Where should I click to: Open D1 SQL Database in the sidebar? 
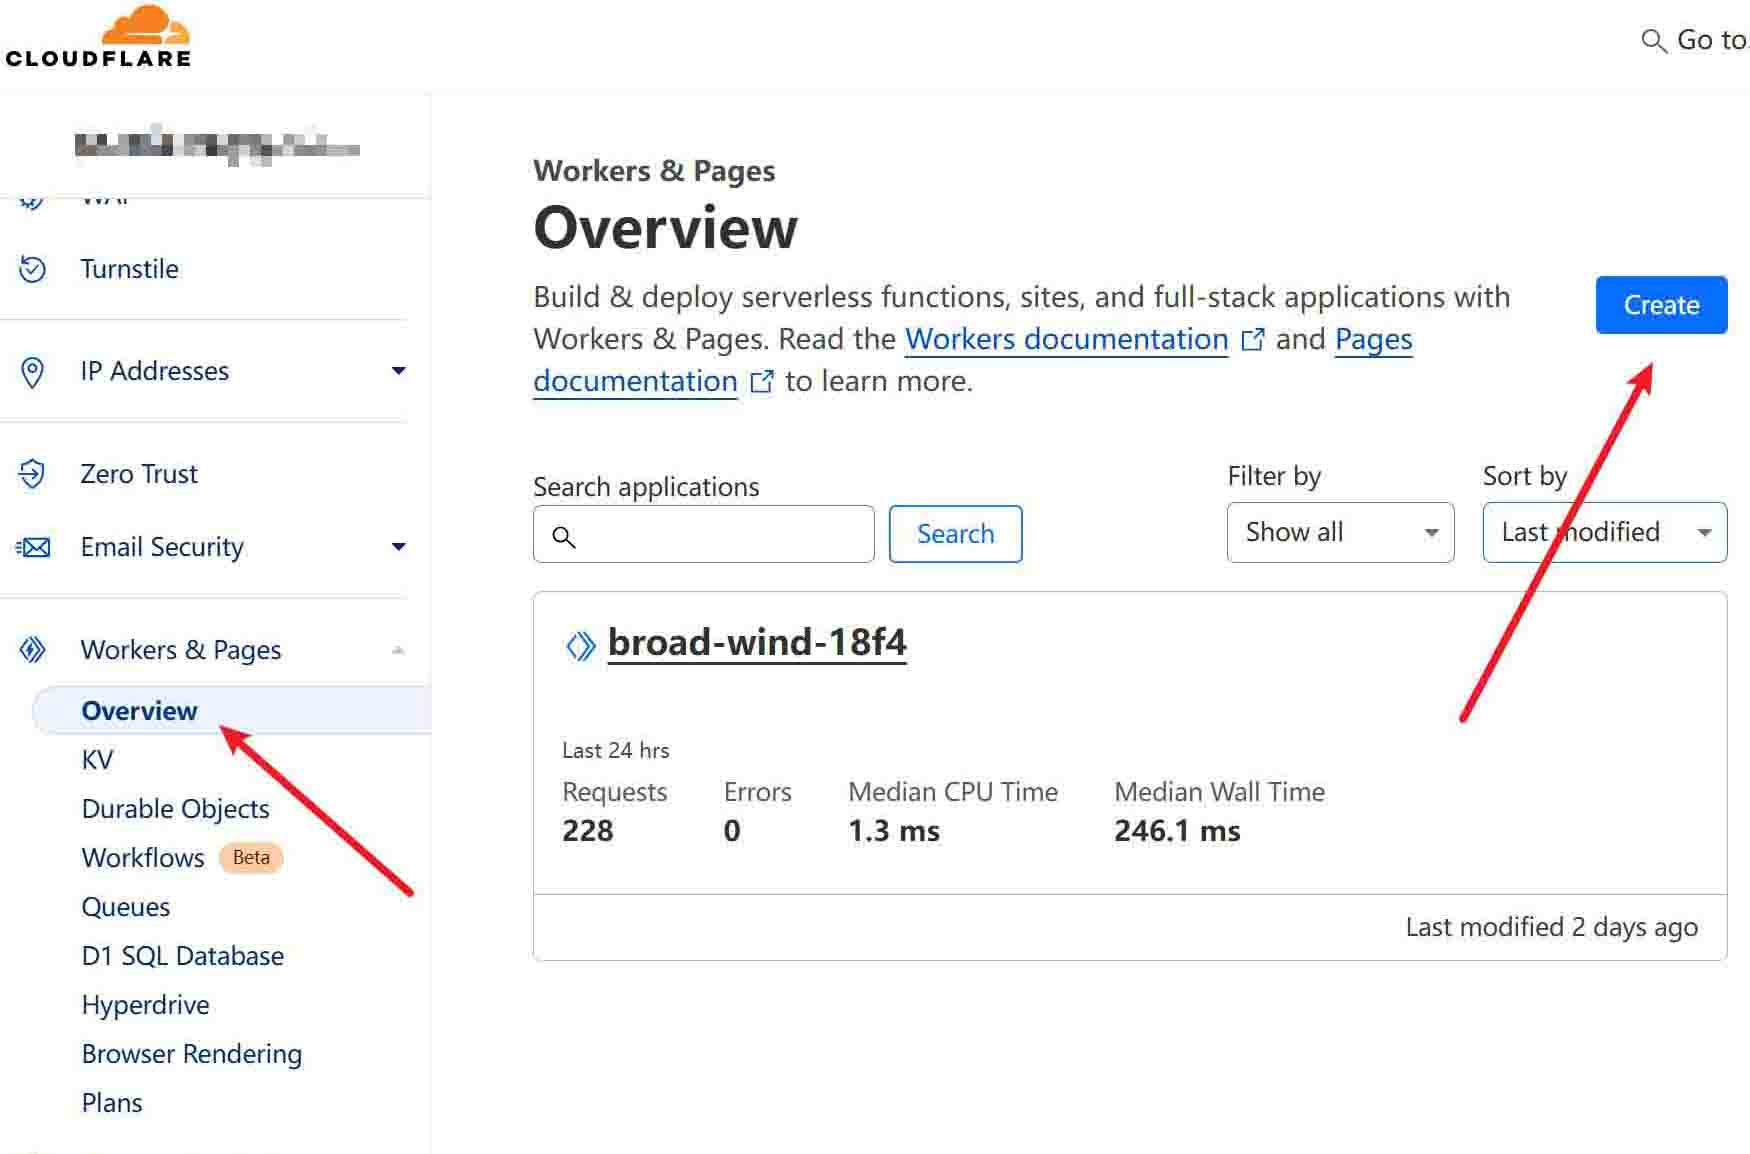182,956
